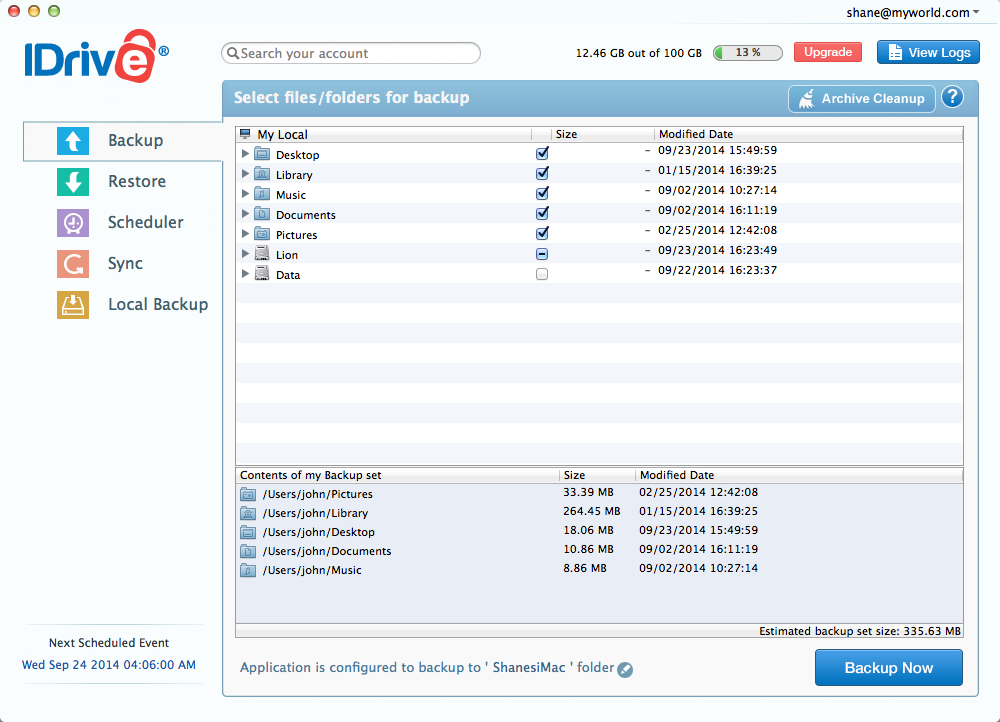The width and height of the screenshot is (1000, 722).
Task: Click the Restore download icon
Action: pyautogui.click(x=75, y=181)
